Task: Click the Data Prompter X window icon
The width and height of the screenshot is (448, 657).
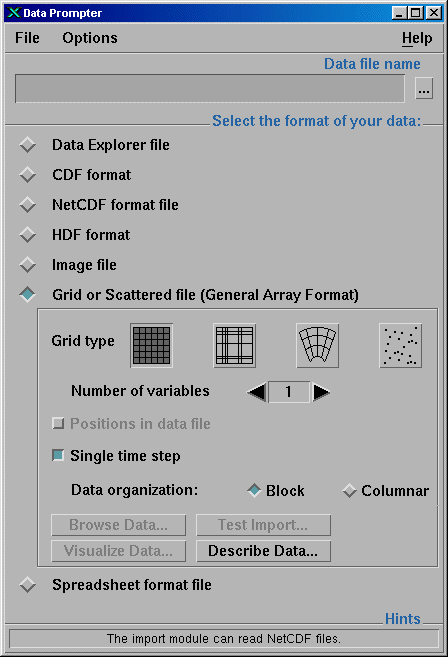Action: pyautogui.click(x=13, y=13)
